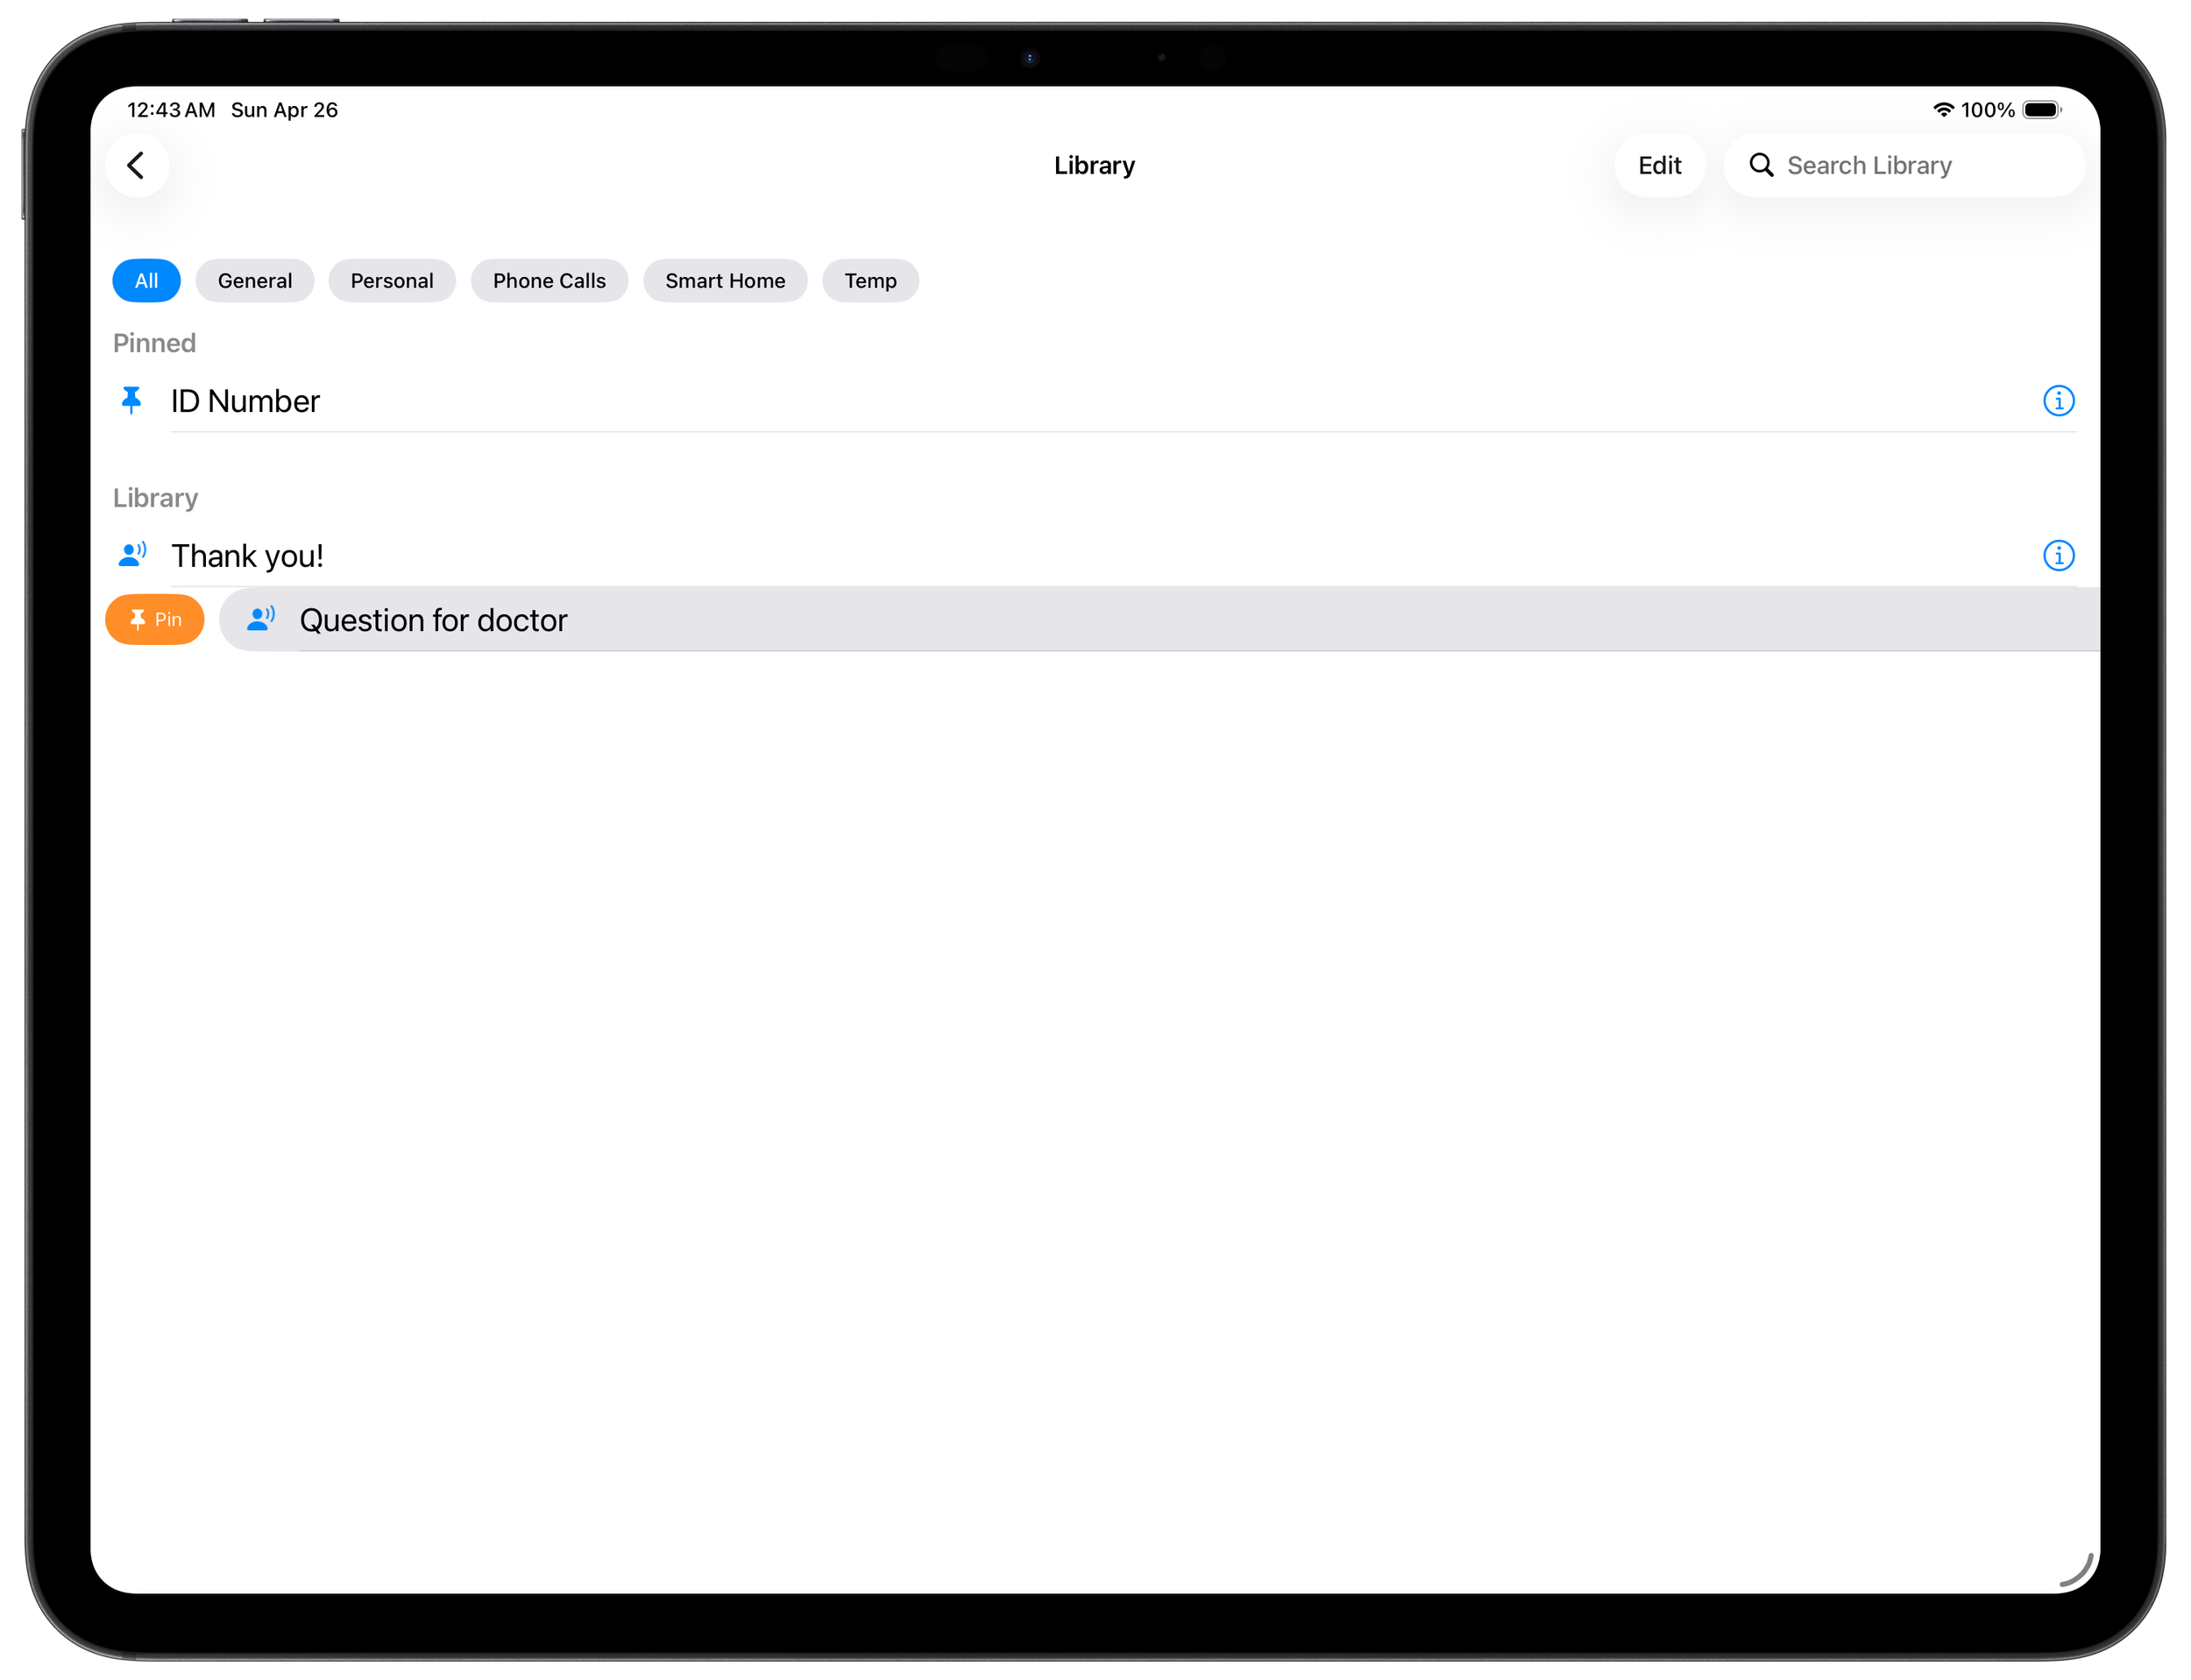The width and height of the screenshot is (2191, 1680).
Task: Tap the speak icon next to Thank you!
Action: (132, 555)
